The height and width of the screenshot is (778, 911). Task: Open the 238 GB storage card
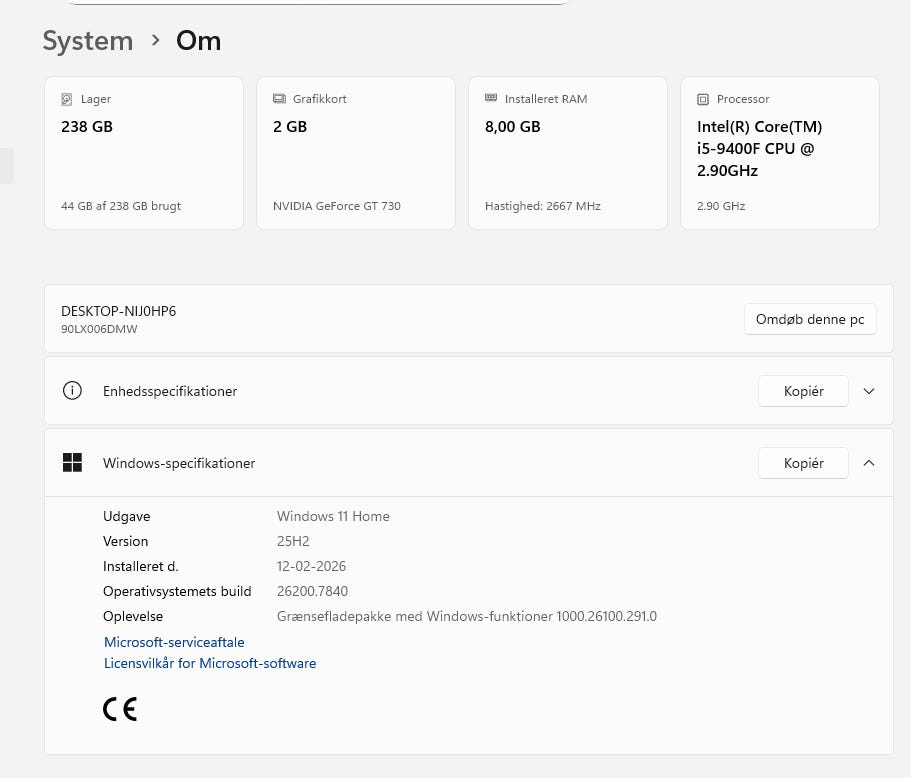[x=144, y=153]
